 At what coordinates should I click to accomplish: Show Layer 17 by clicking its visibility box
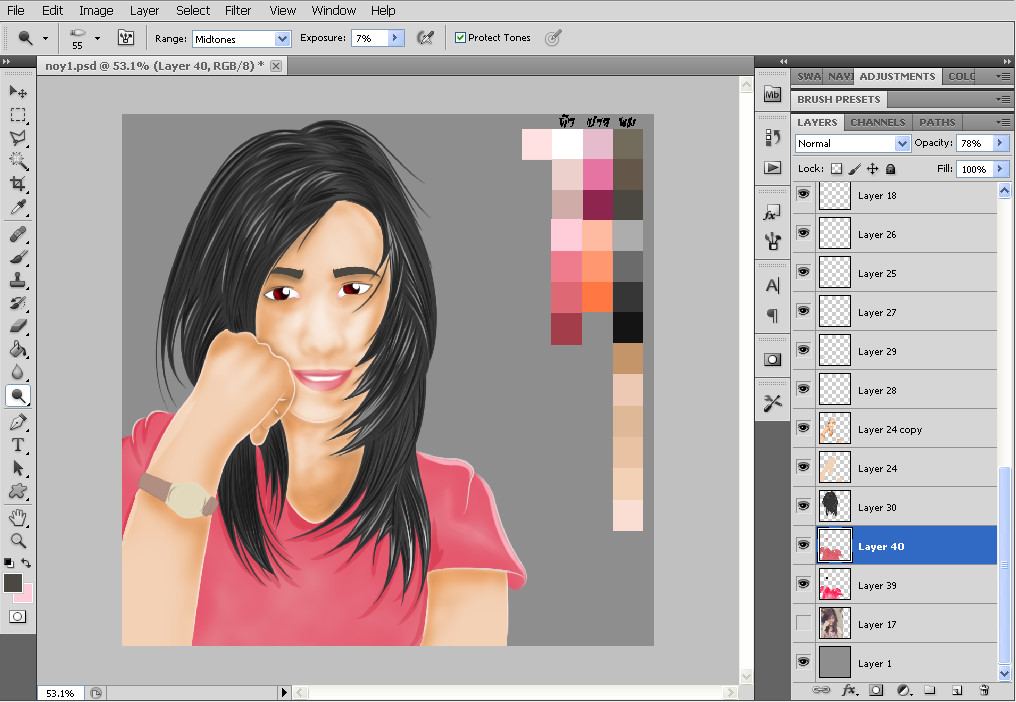(x=803, y=624)
